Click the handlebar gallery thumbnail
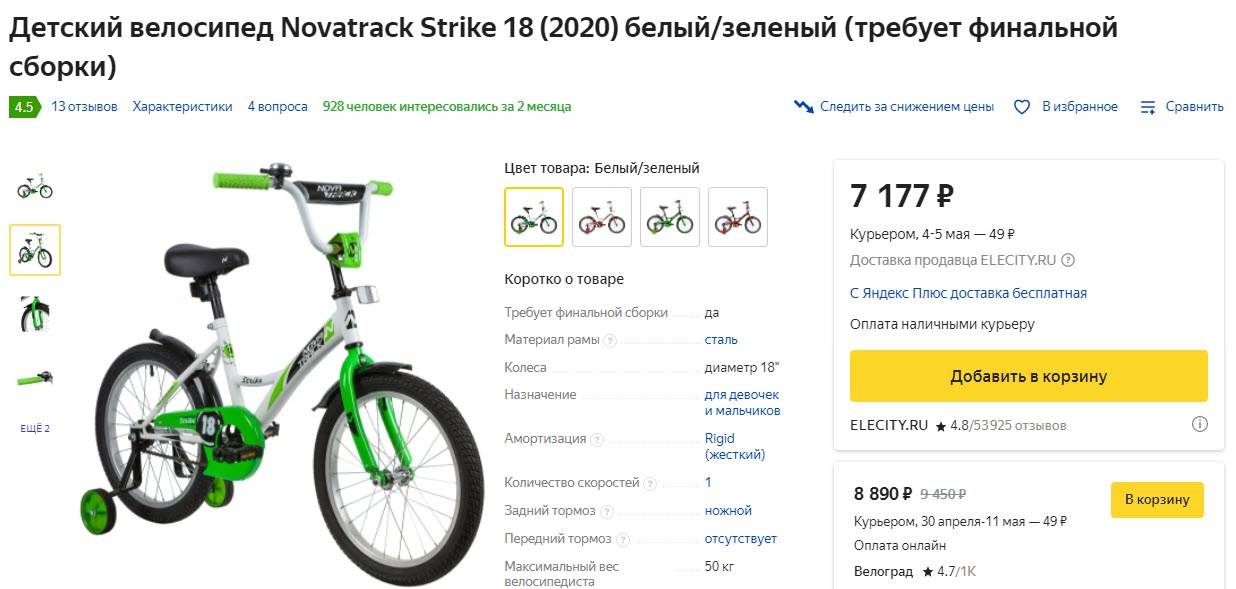1236x589 pixels. tap(35, 380)
